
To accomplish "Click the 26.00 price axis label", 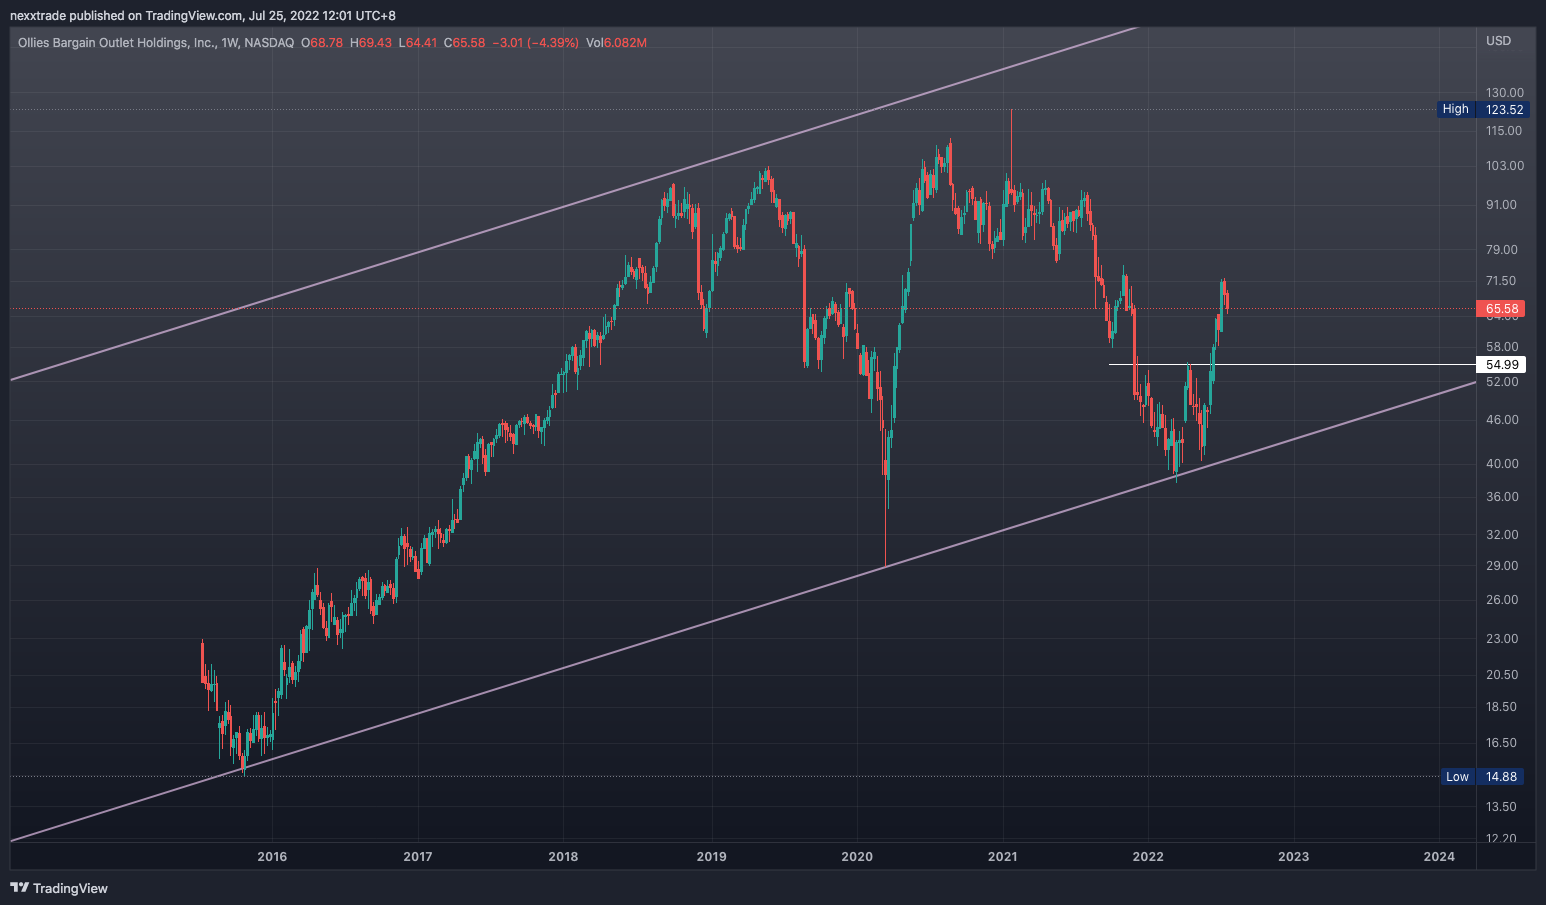I will click(1502, 600).
